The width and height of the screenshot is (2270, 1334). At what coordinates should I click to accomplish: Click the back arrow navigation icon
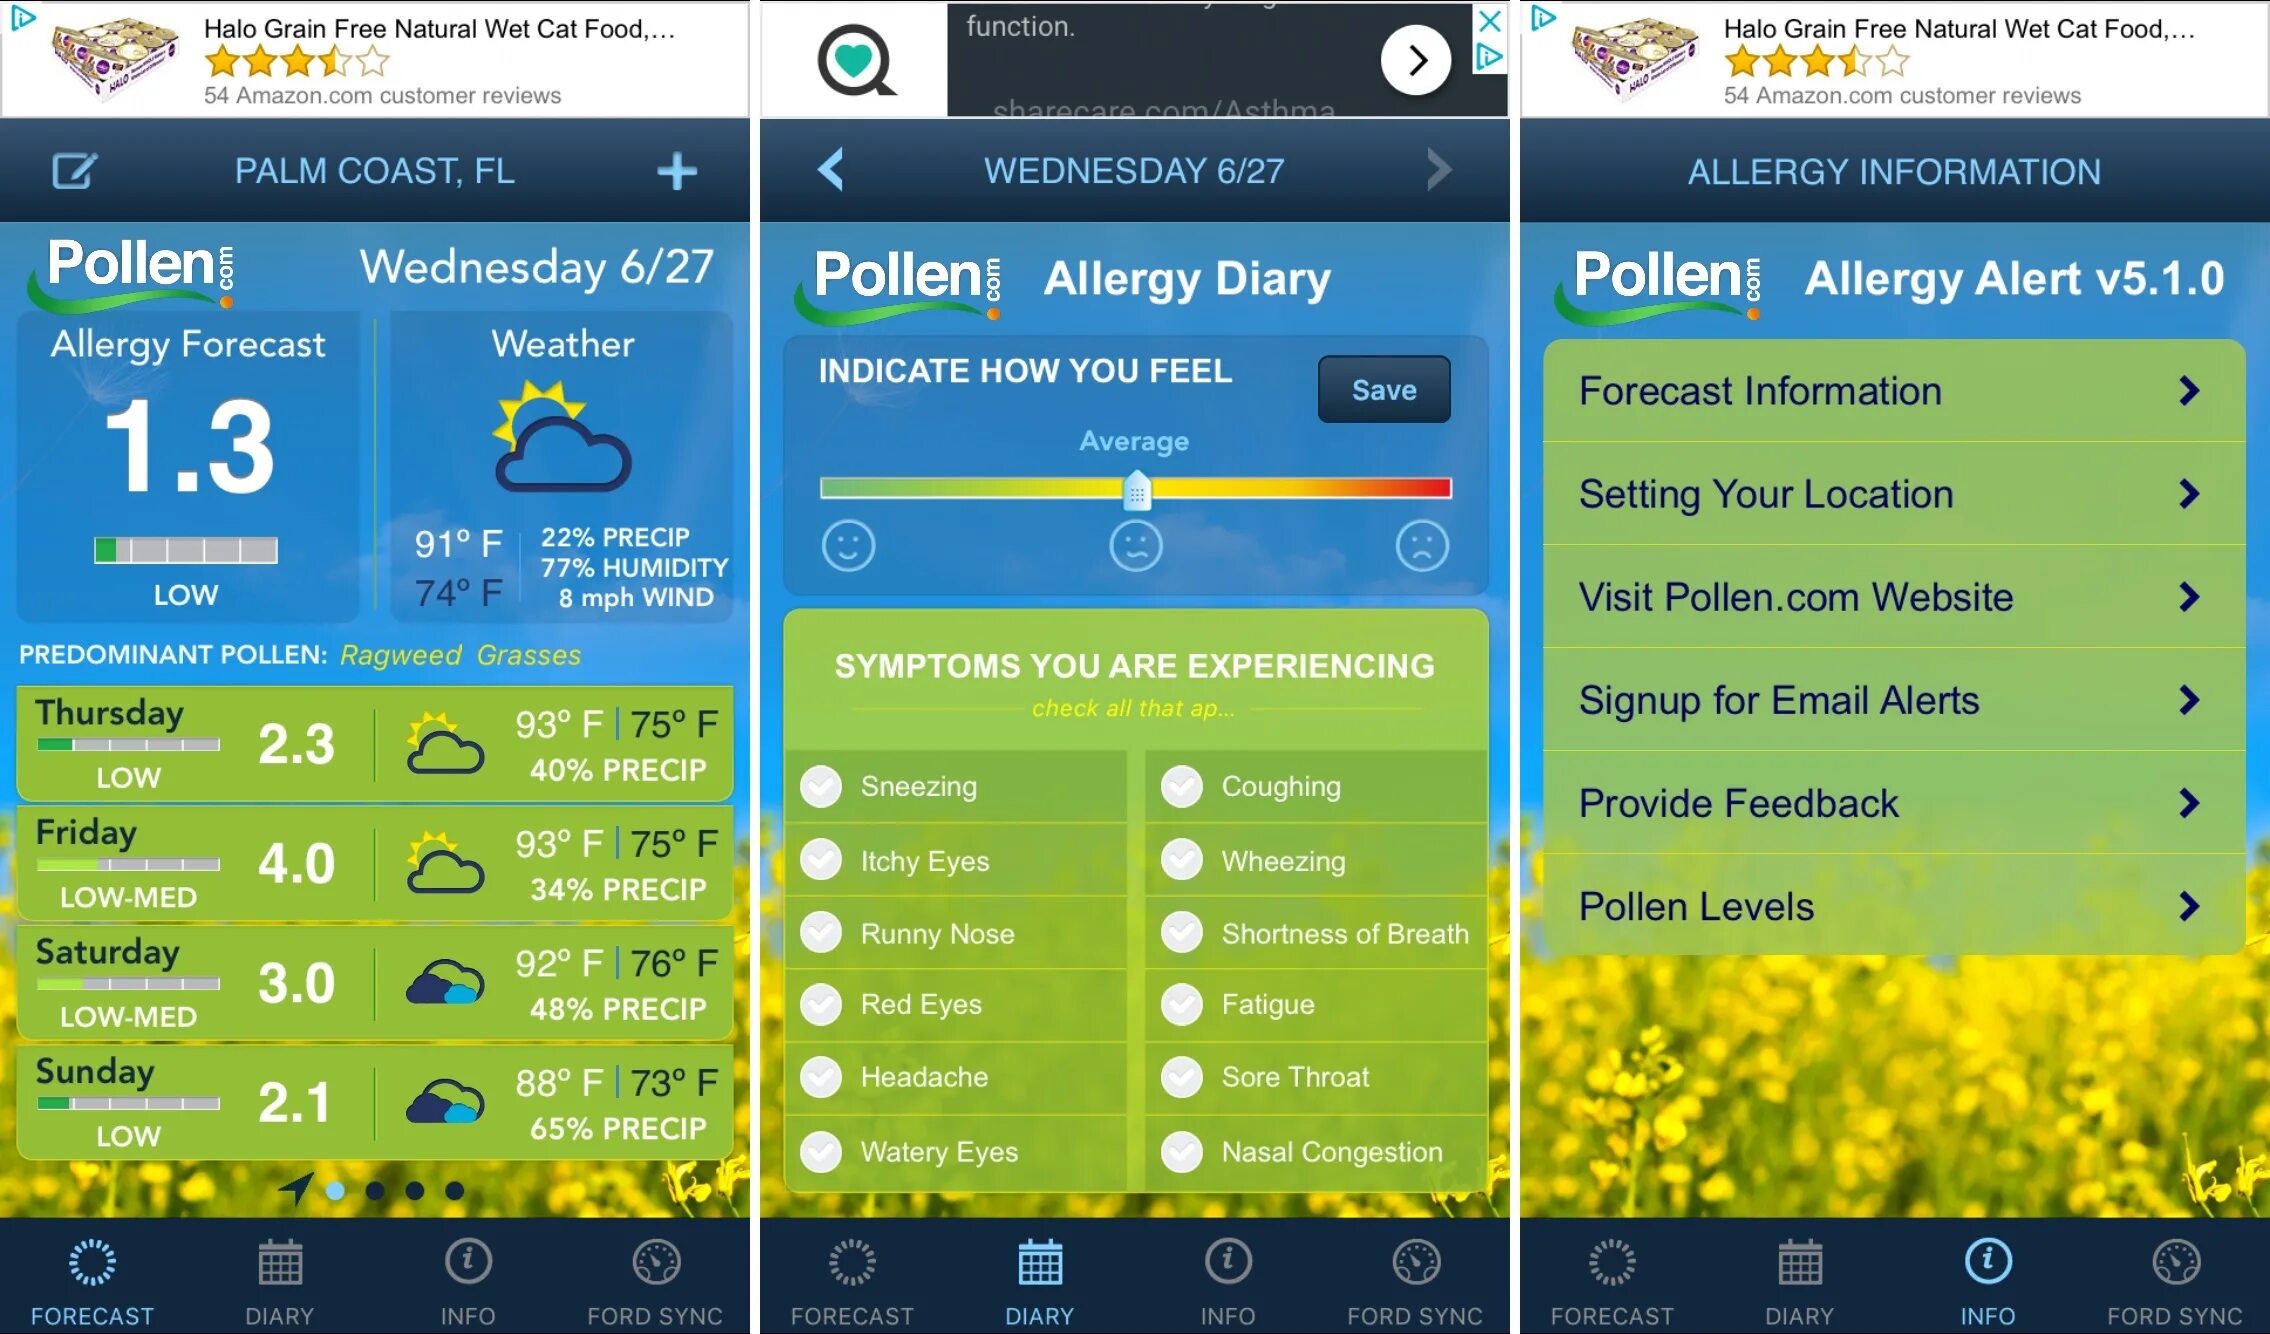830,170
